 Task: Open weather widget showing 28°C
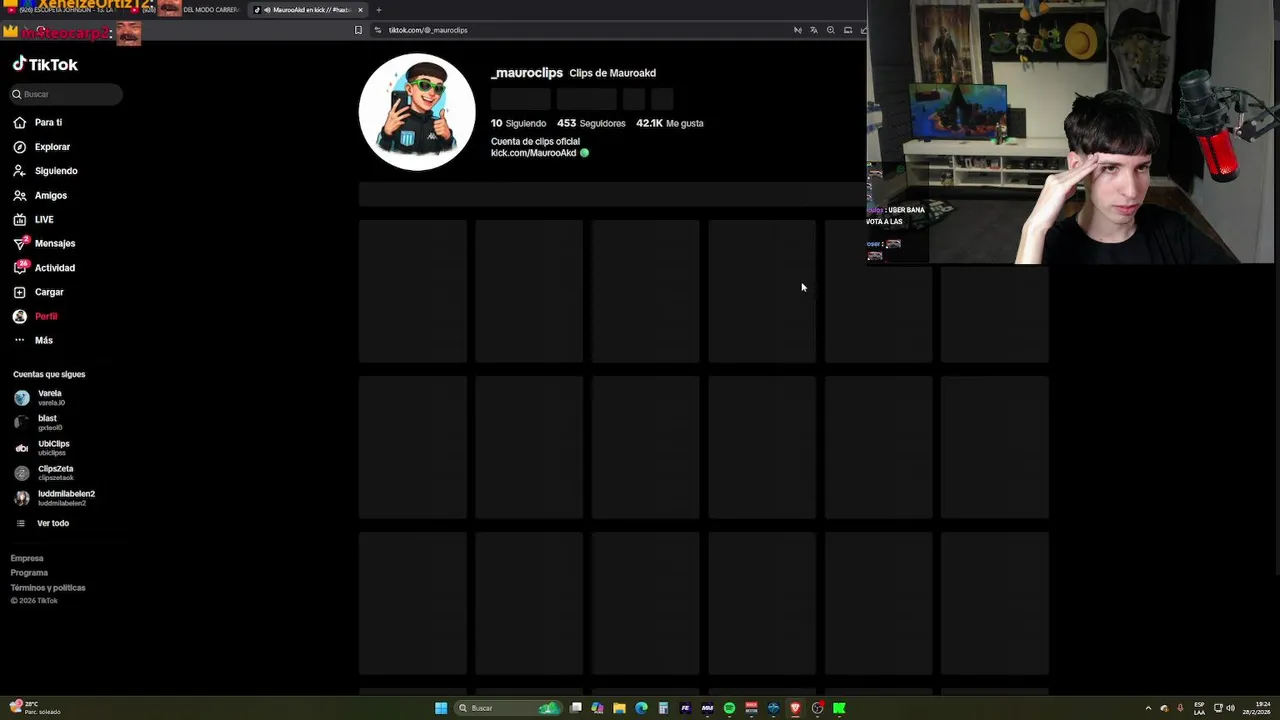35,708
